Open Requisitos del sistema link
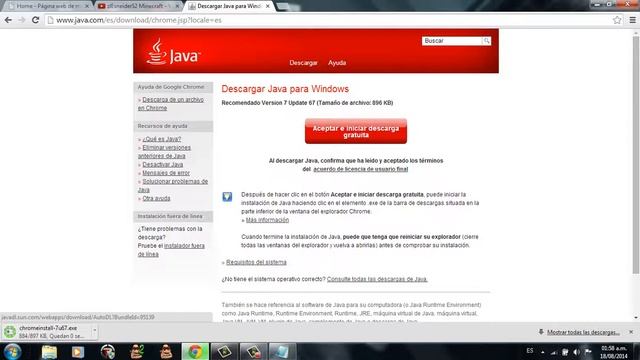This screenshot has width=640, height=360. pos(256,262)
